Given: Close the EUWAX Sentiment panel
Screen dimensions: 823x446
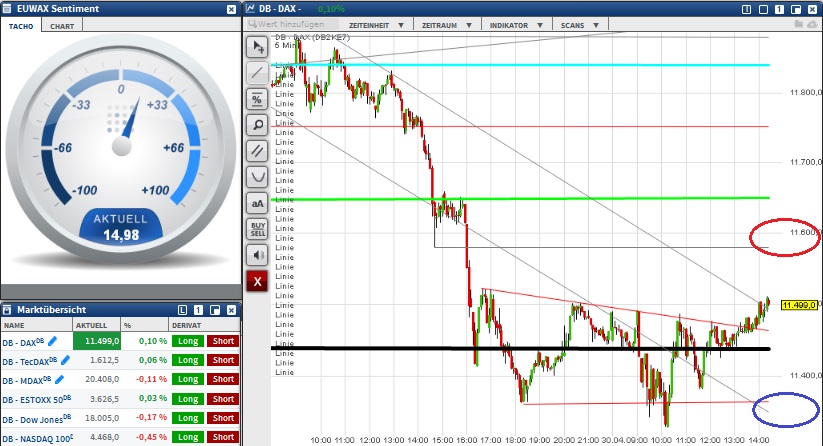Looking at the screenshot, I should (231, 9).
